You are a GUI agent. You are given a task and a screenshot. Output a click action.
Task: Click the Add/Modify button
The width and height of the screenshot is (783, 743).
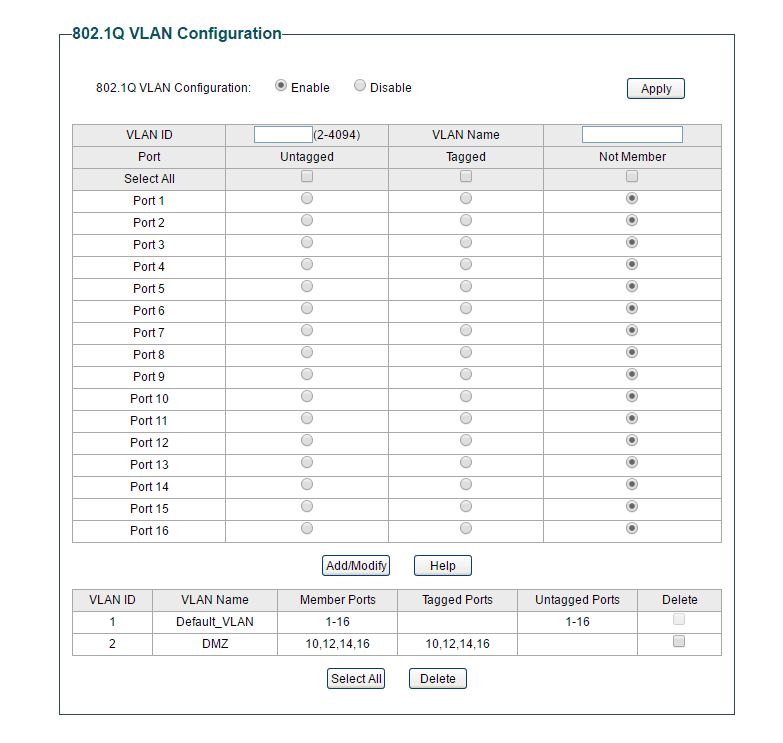(x=356, y=565)
